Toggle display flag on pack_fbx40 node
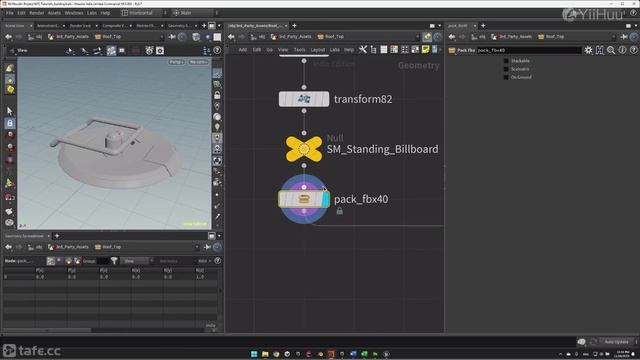This screenshot has height=360, width=640. 325,199
